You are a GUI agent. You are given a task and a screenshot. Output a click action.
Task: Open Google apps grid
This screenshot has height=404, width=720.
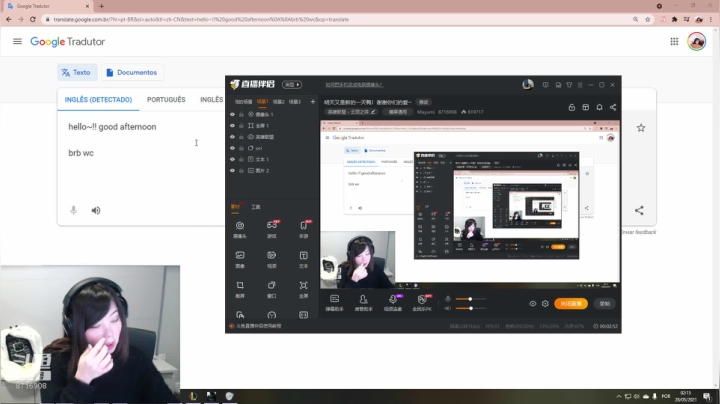[x=674, y=42]
